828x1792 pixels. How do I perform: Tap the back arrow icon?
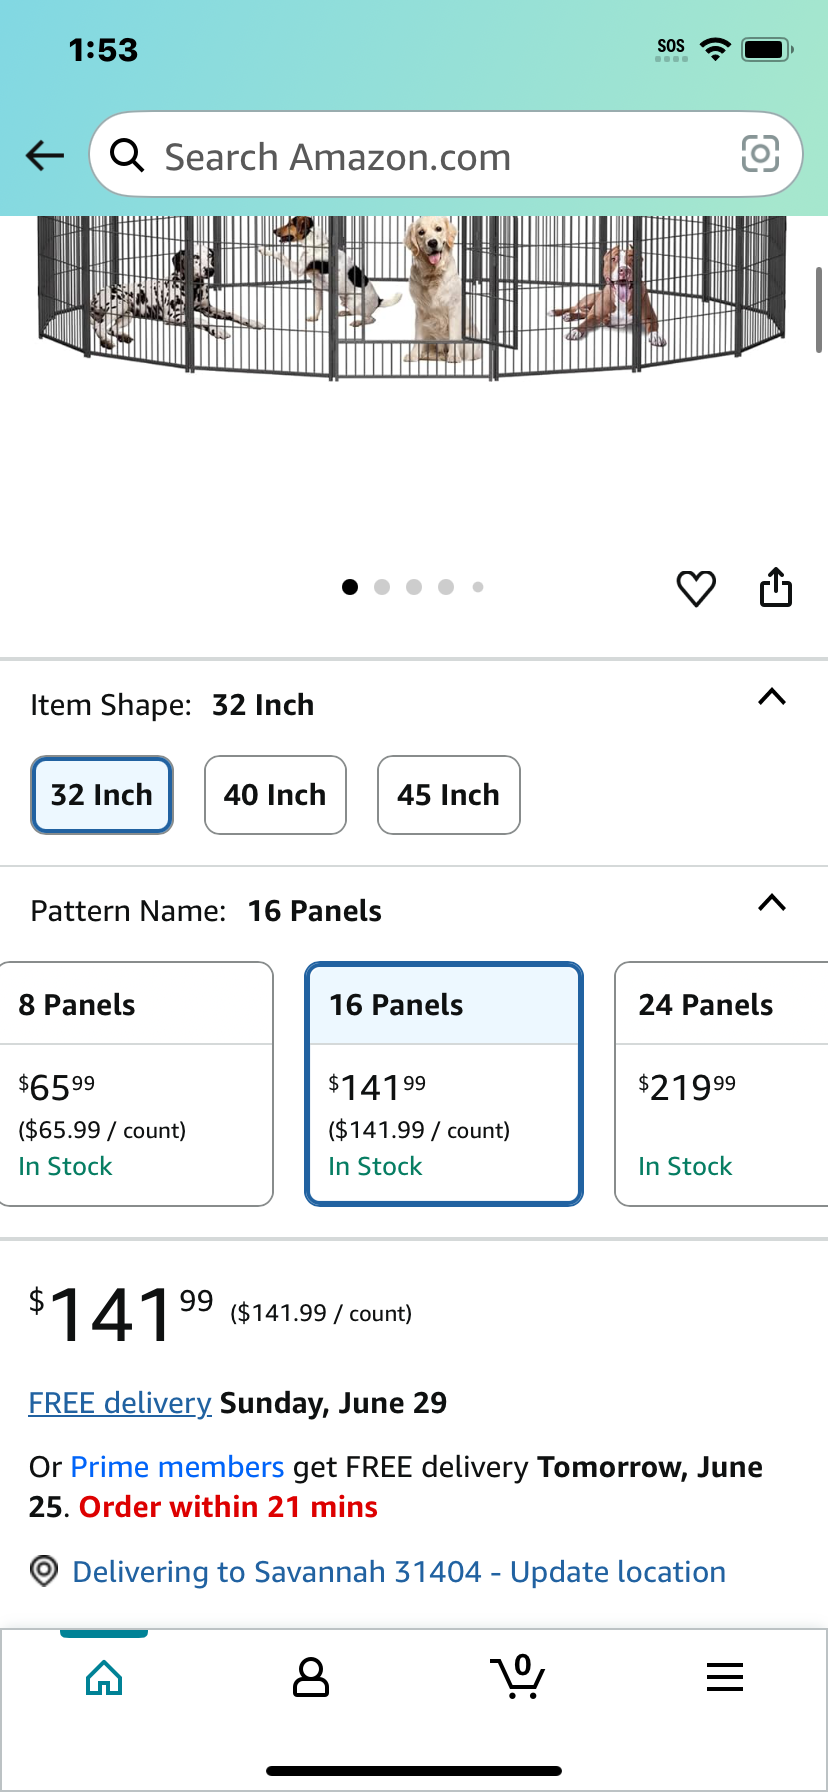(45, 155)
